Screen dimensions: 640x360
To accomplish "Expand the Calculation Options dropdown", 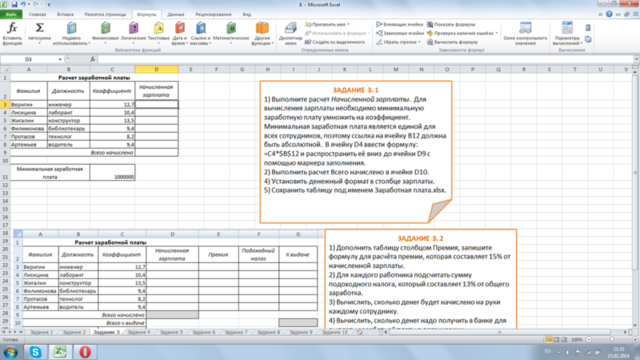I will click(x=567, y=33).
